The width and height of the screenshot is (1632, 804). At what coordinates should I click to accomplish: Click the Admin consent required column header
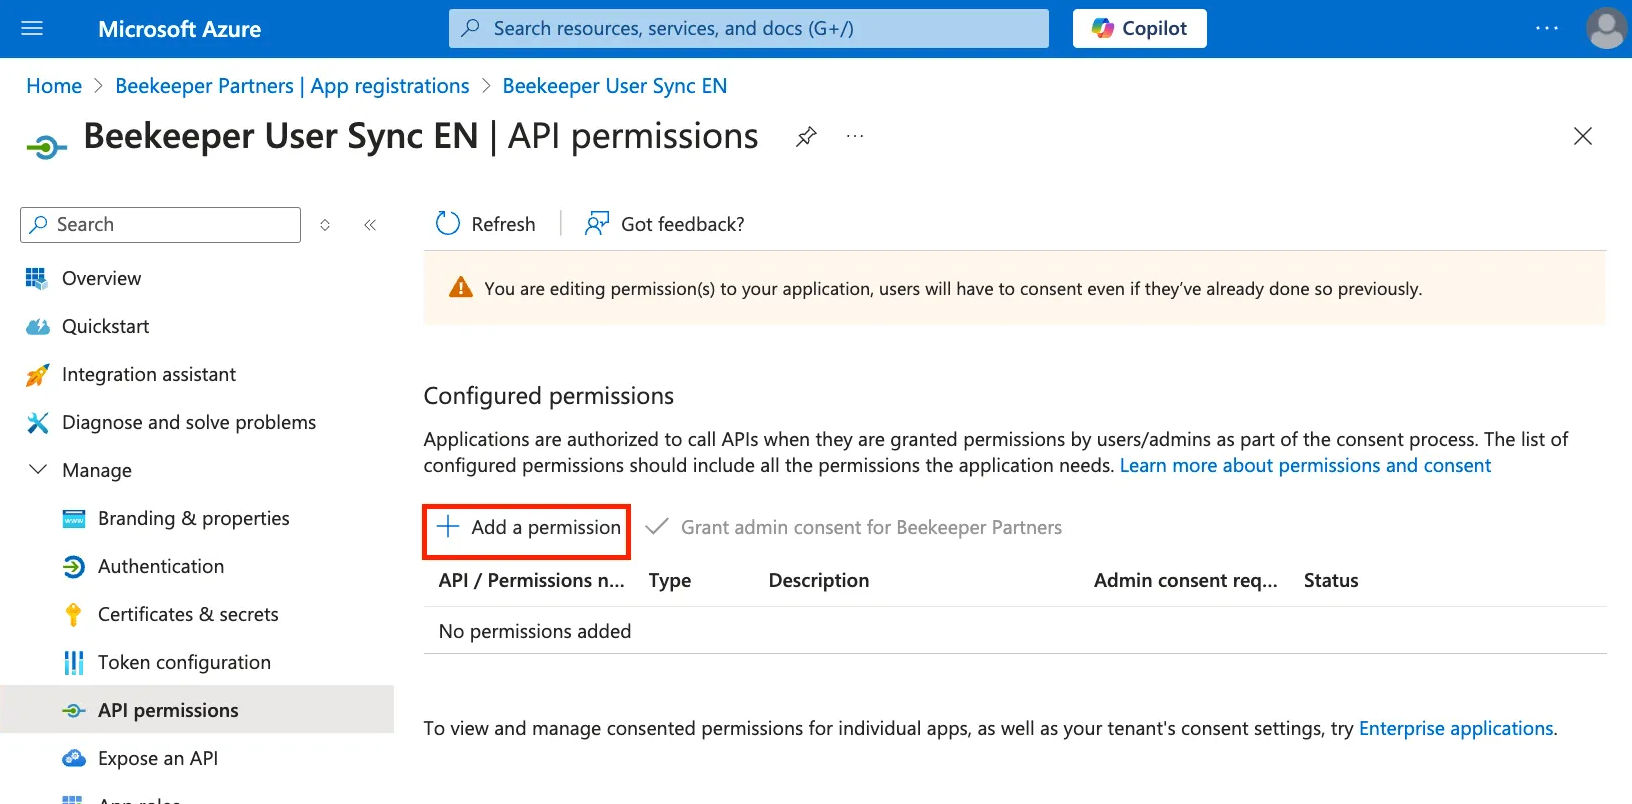click(x=1186, y=581)
